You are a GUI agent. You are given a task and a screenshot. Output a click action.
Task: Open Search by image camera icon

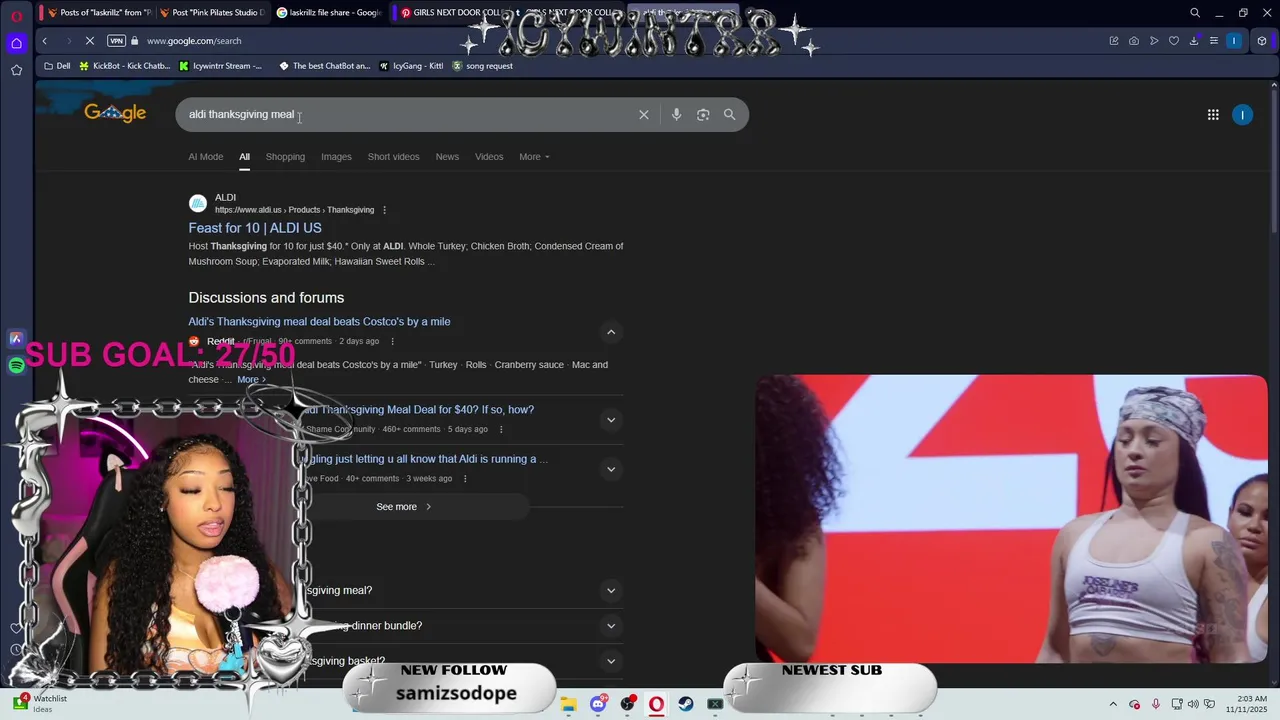click(703, 115)
